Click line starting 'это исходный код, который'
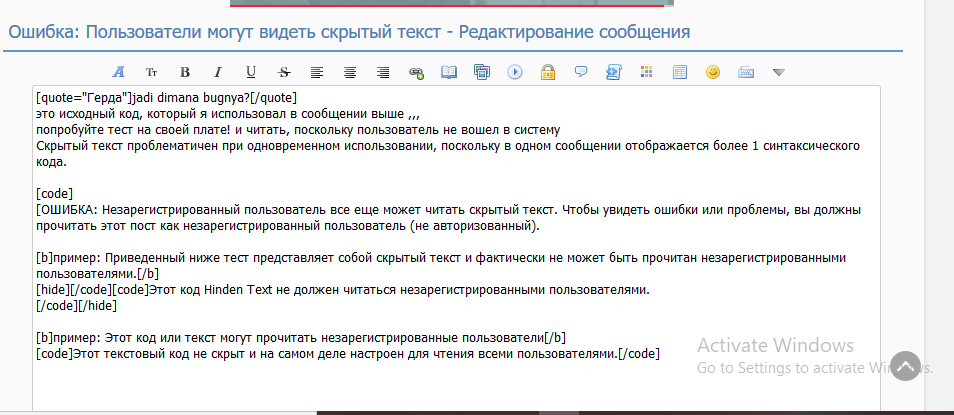954x415 pixels. coord(228,114)
